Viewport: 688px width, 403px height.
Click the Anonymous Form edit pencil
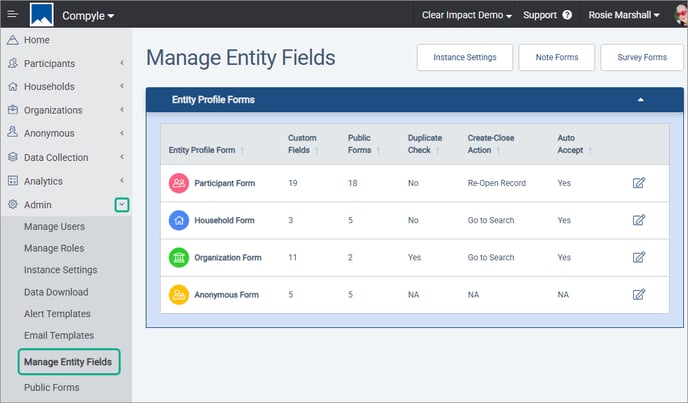coord(639,294)
